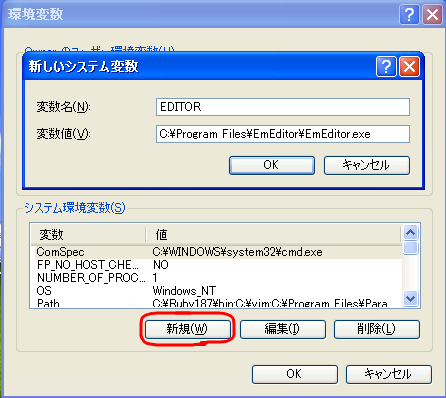Click the C:¥WINDOWS¥system32¥cmd.exe value cell
This screenshot has width=446, height=398.
(x=237, y=252)
